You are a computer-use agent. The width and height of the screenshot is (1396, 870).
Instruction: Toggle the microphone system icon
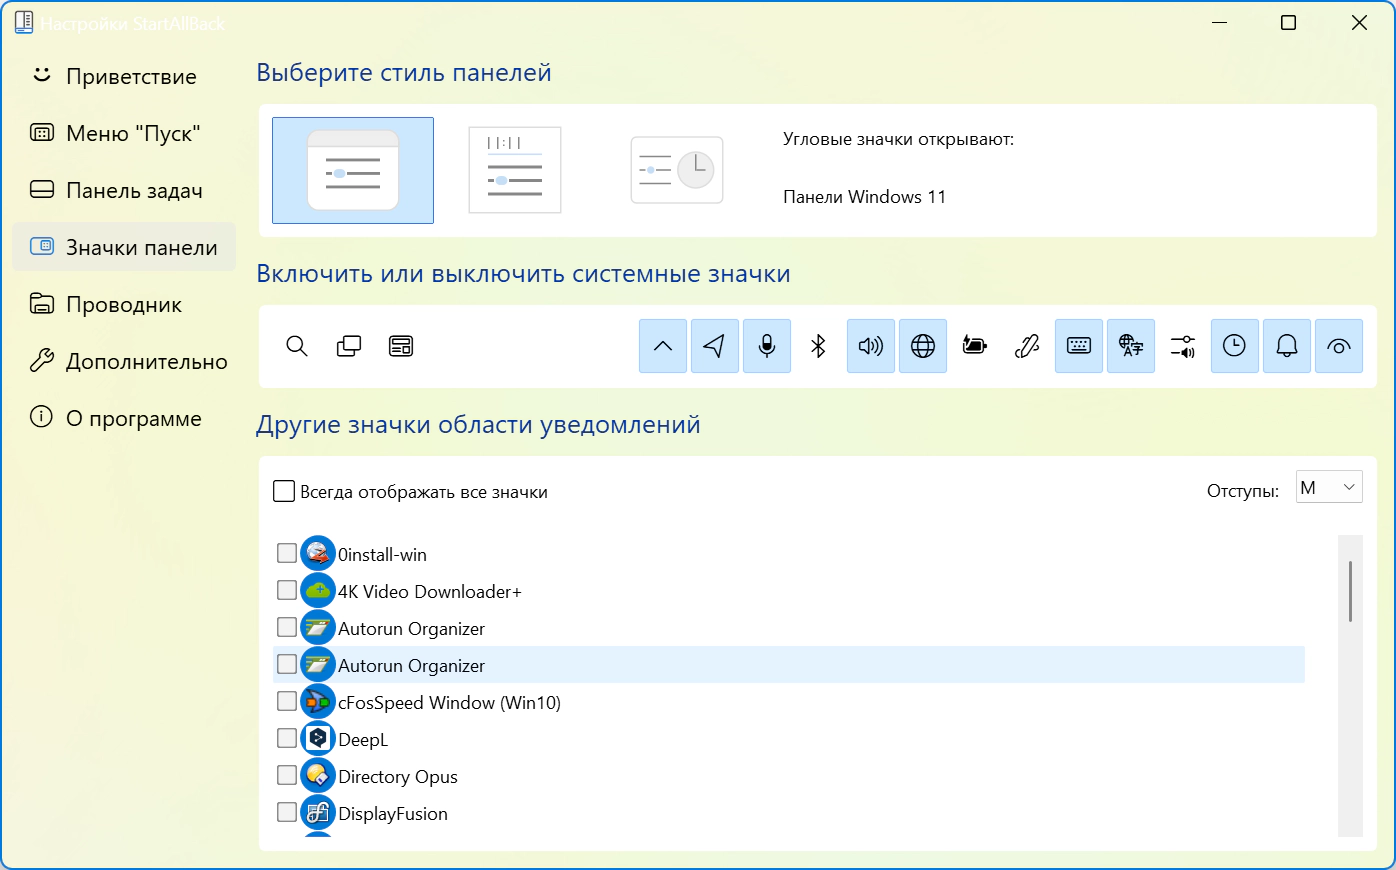click(x=767, y=346)
